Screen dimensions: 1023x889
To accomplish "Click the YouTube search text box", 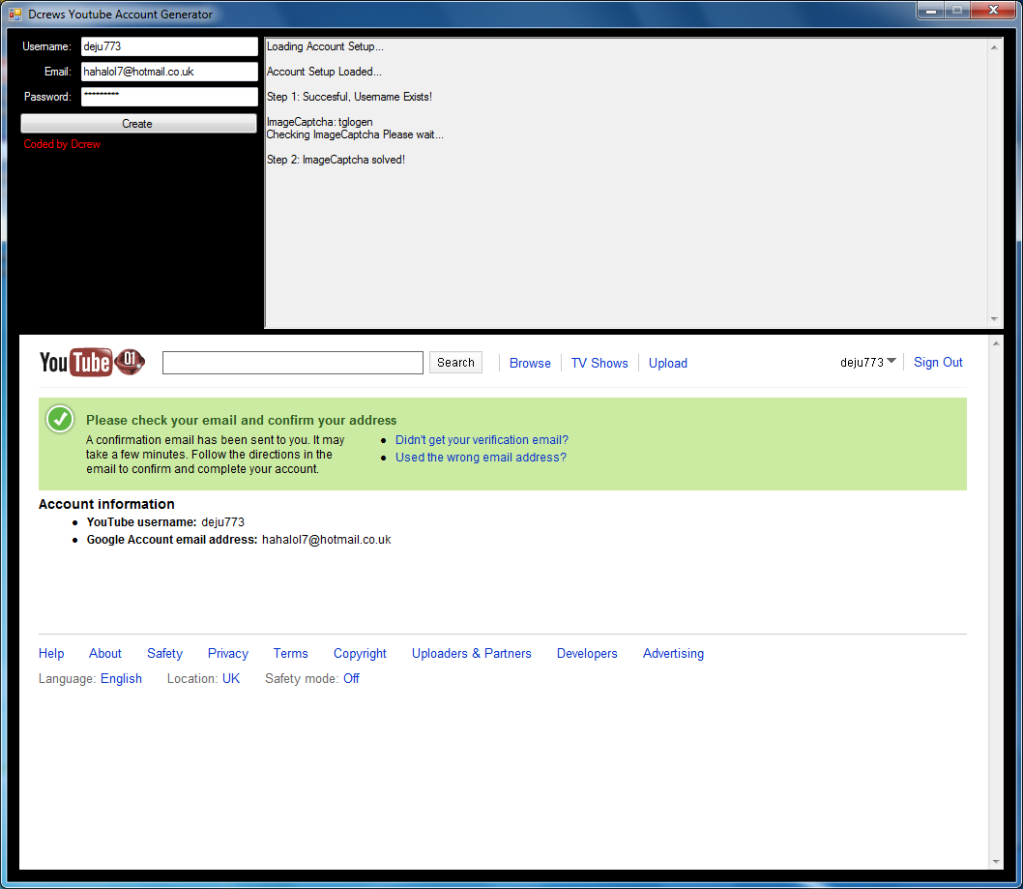I will [292, 363].
